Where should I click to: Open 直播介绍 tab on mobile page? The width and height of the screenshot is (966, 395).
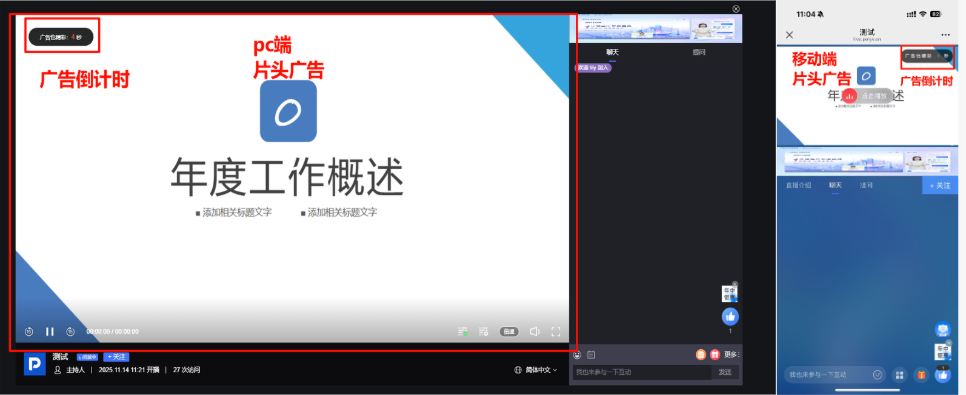(798, 185)
